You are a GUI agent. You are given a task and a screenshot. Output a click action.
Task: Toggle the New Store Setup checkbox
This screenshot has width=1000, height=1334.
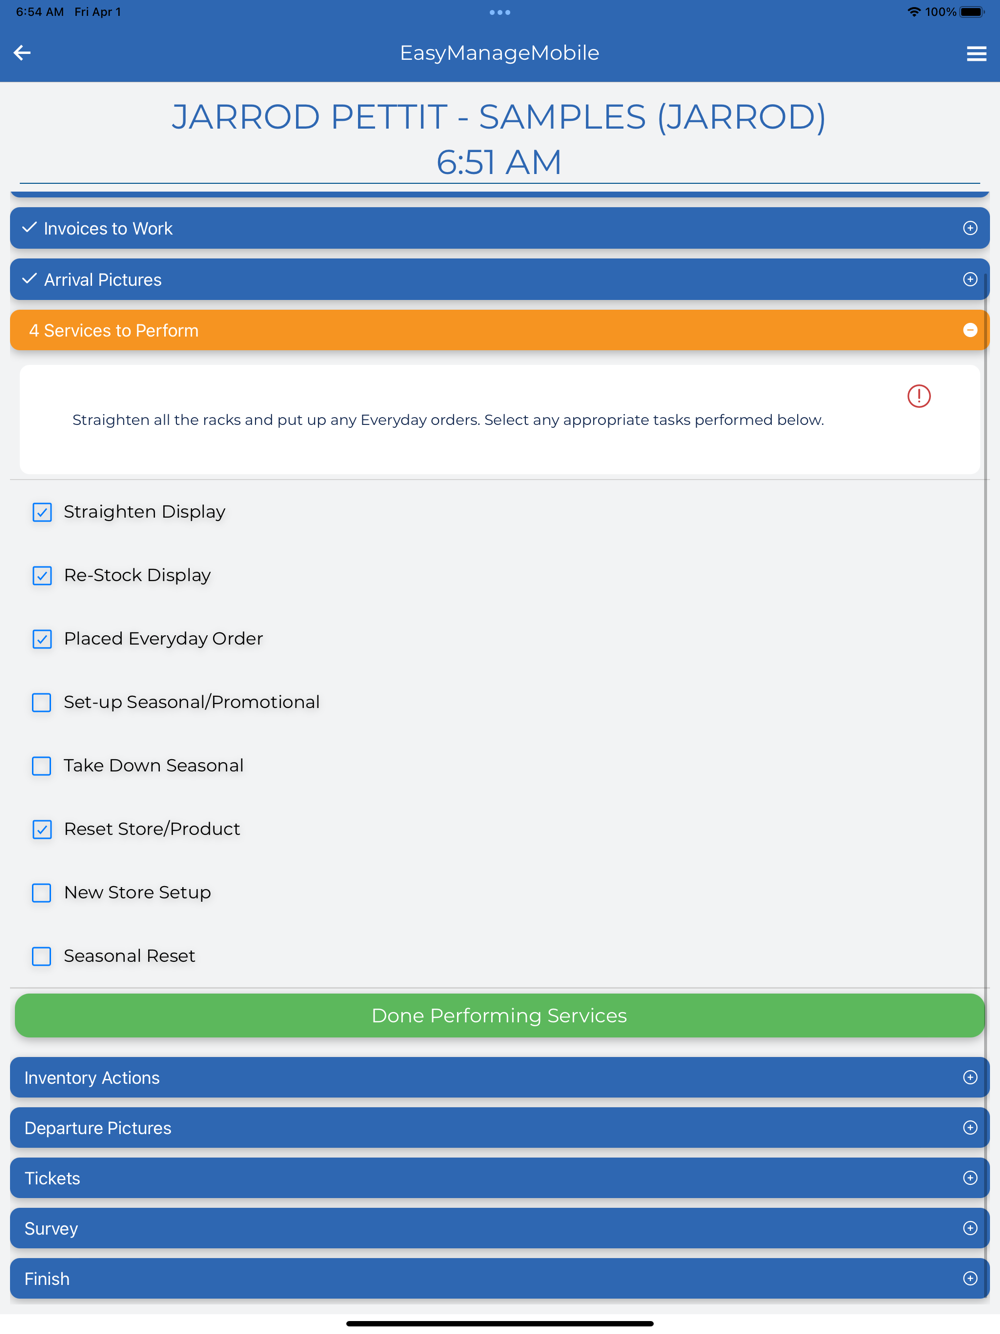tap(42, 893)
